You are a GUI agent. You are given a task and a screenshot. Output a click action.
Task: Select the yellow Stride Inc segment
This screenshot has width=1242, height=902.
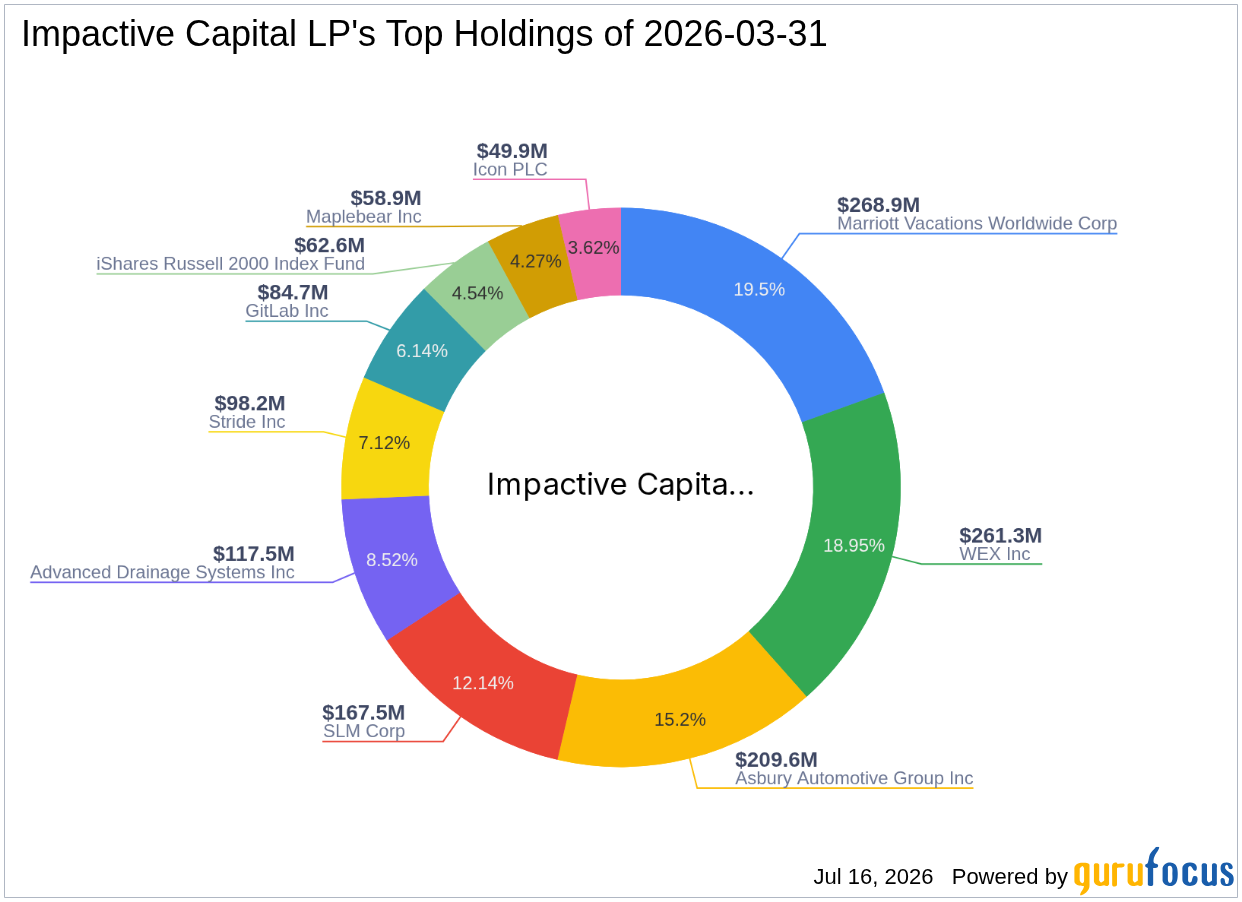(385, 442)
